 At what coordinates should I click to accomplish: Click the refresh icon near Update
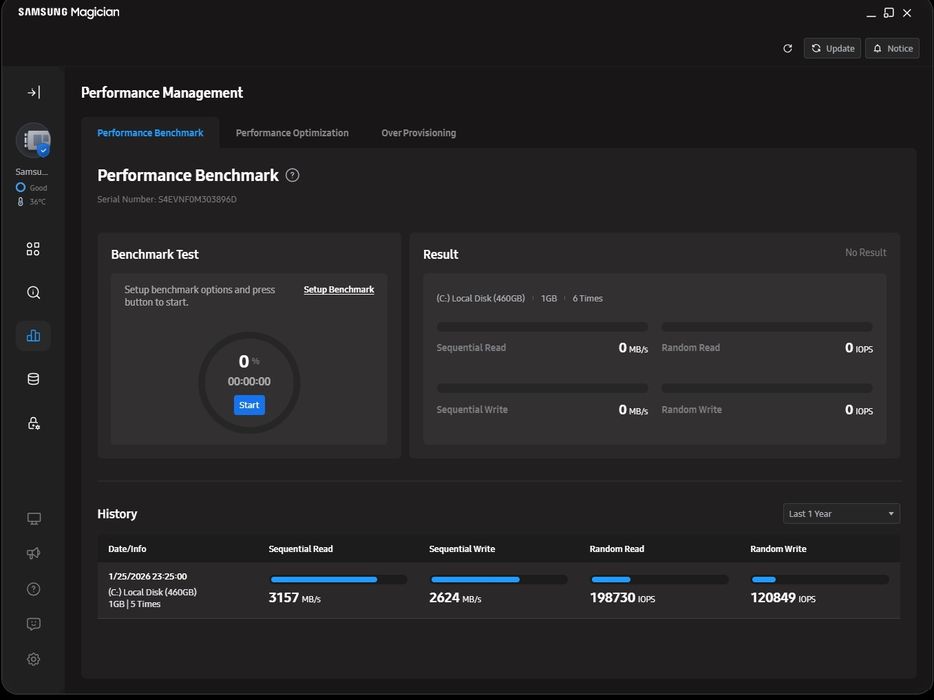tap(787, 49)
